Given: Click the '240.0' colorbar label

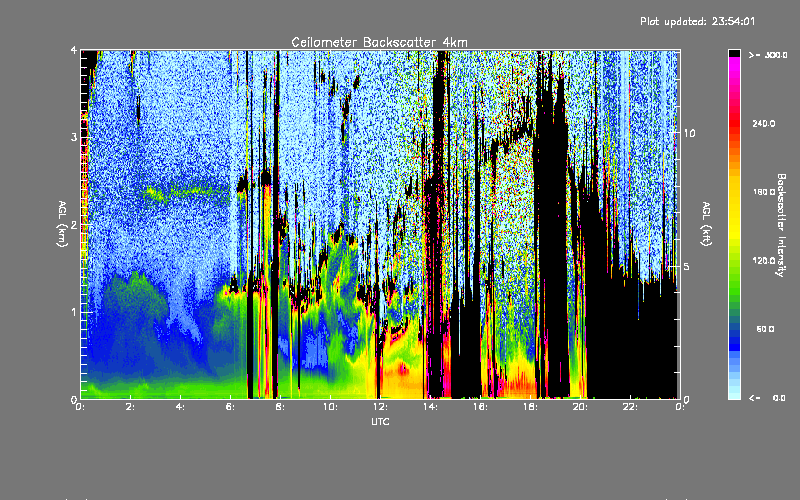Looking at the screenshot, I should pyautogui.click(x=764, y=123).
